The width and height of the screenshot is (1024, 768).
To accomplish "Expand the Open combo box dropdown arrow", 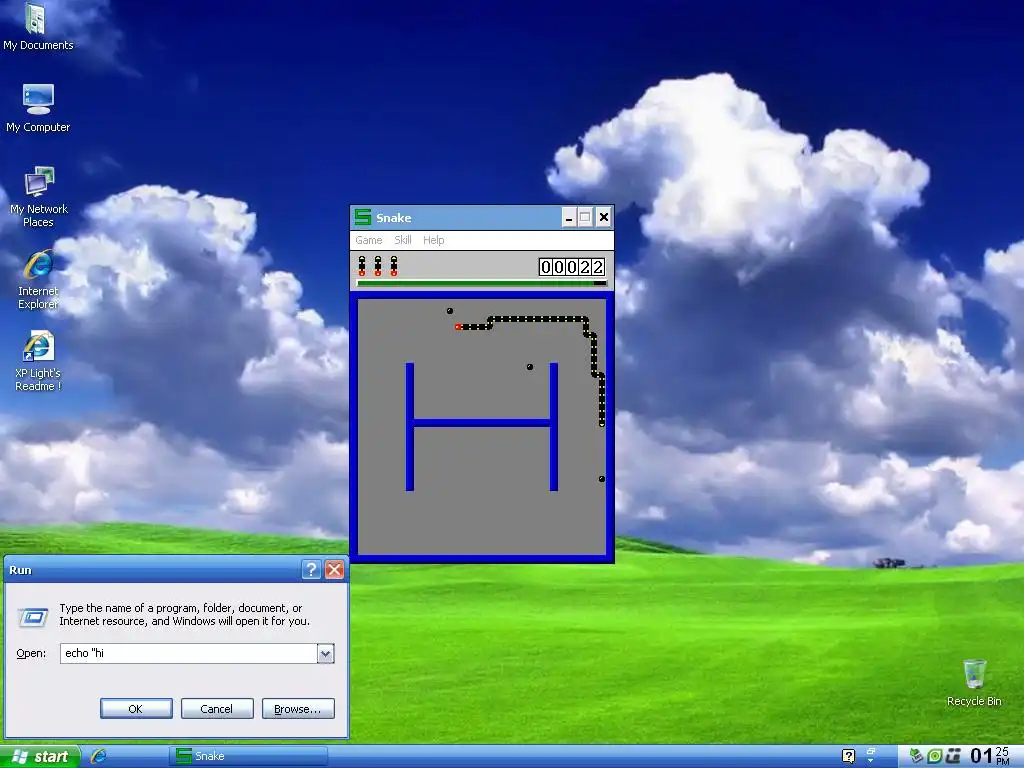I will coord(326,653).
